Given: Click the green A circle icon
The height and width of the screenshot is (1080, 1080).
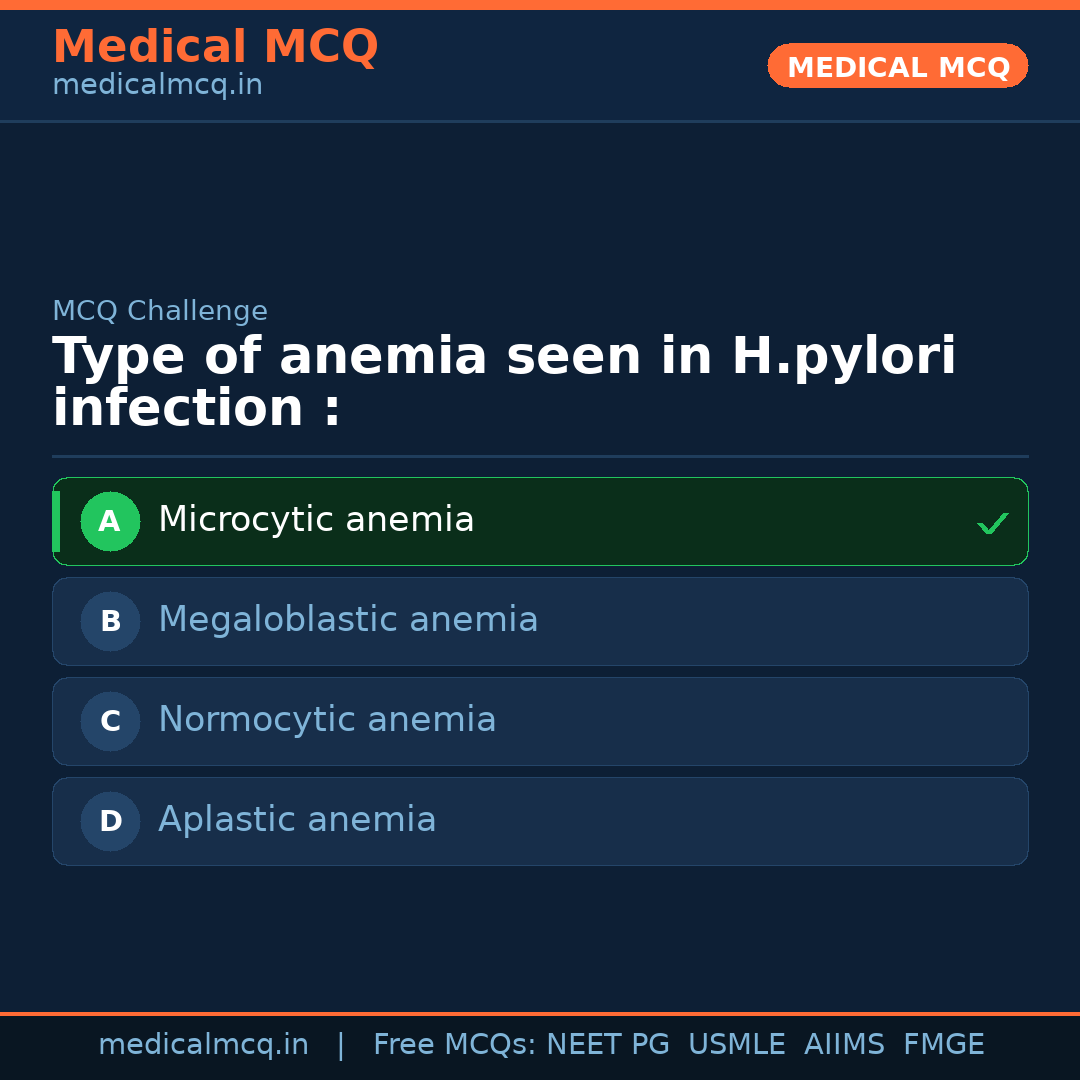Looking at the screenshot, I should pos(110,521).
